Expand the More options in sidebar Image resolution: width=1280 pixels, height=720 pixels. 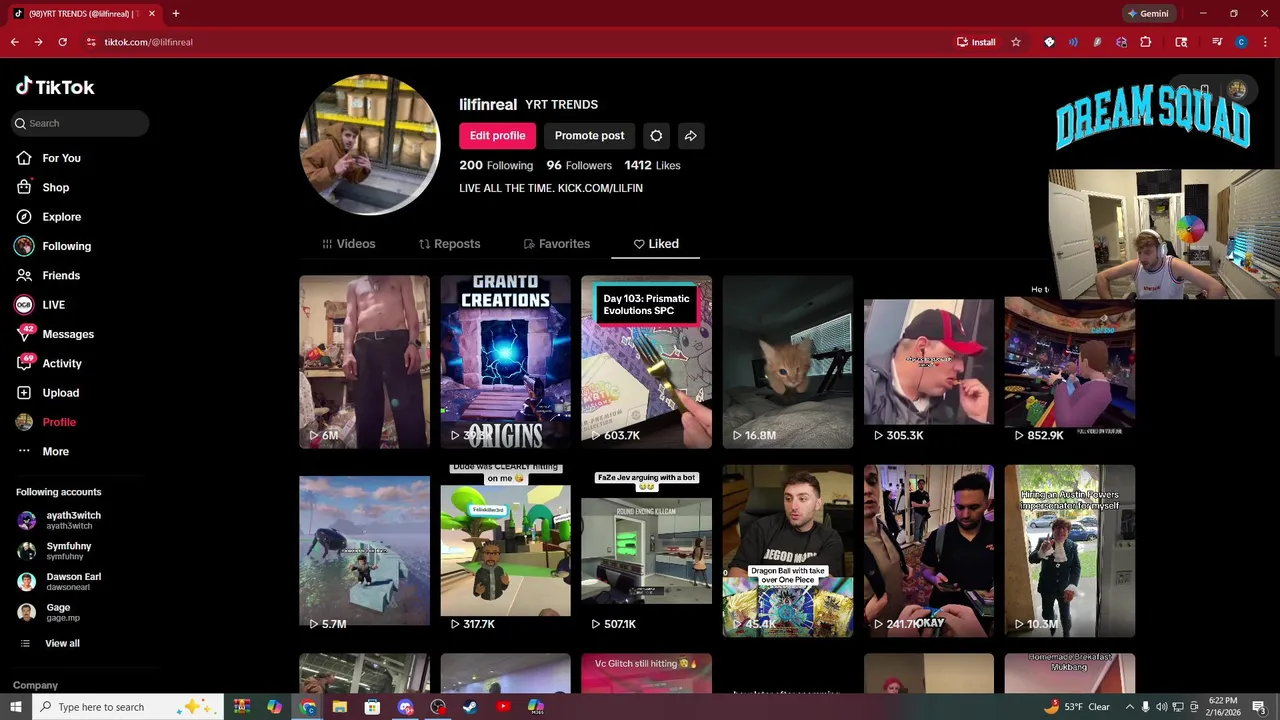click(55, 451)
